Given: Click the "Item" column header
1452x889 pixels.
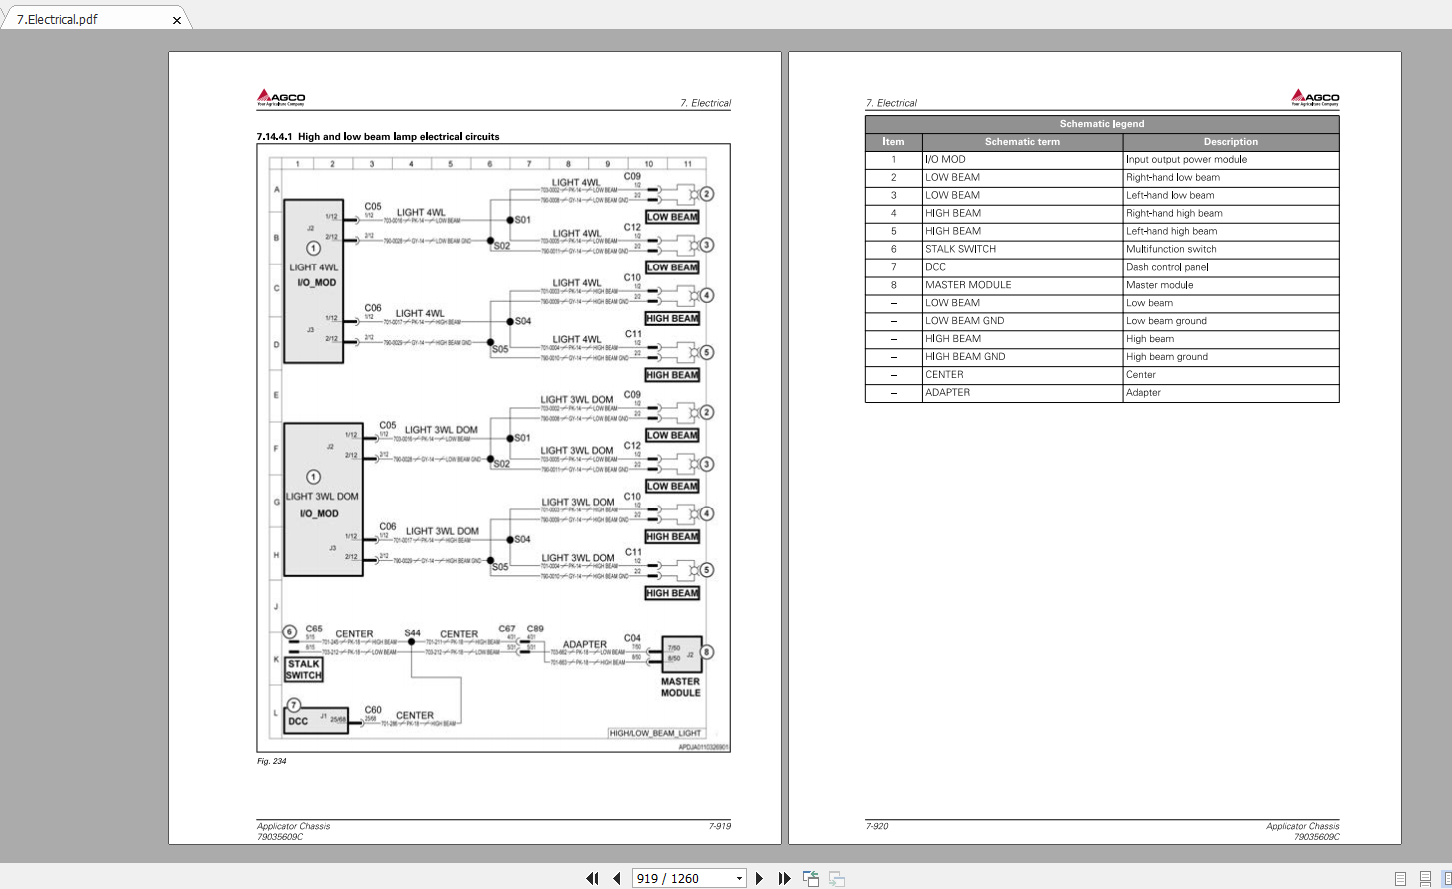Looking at the screenshot, I should [894, 142].
